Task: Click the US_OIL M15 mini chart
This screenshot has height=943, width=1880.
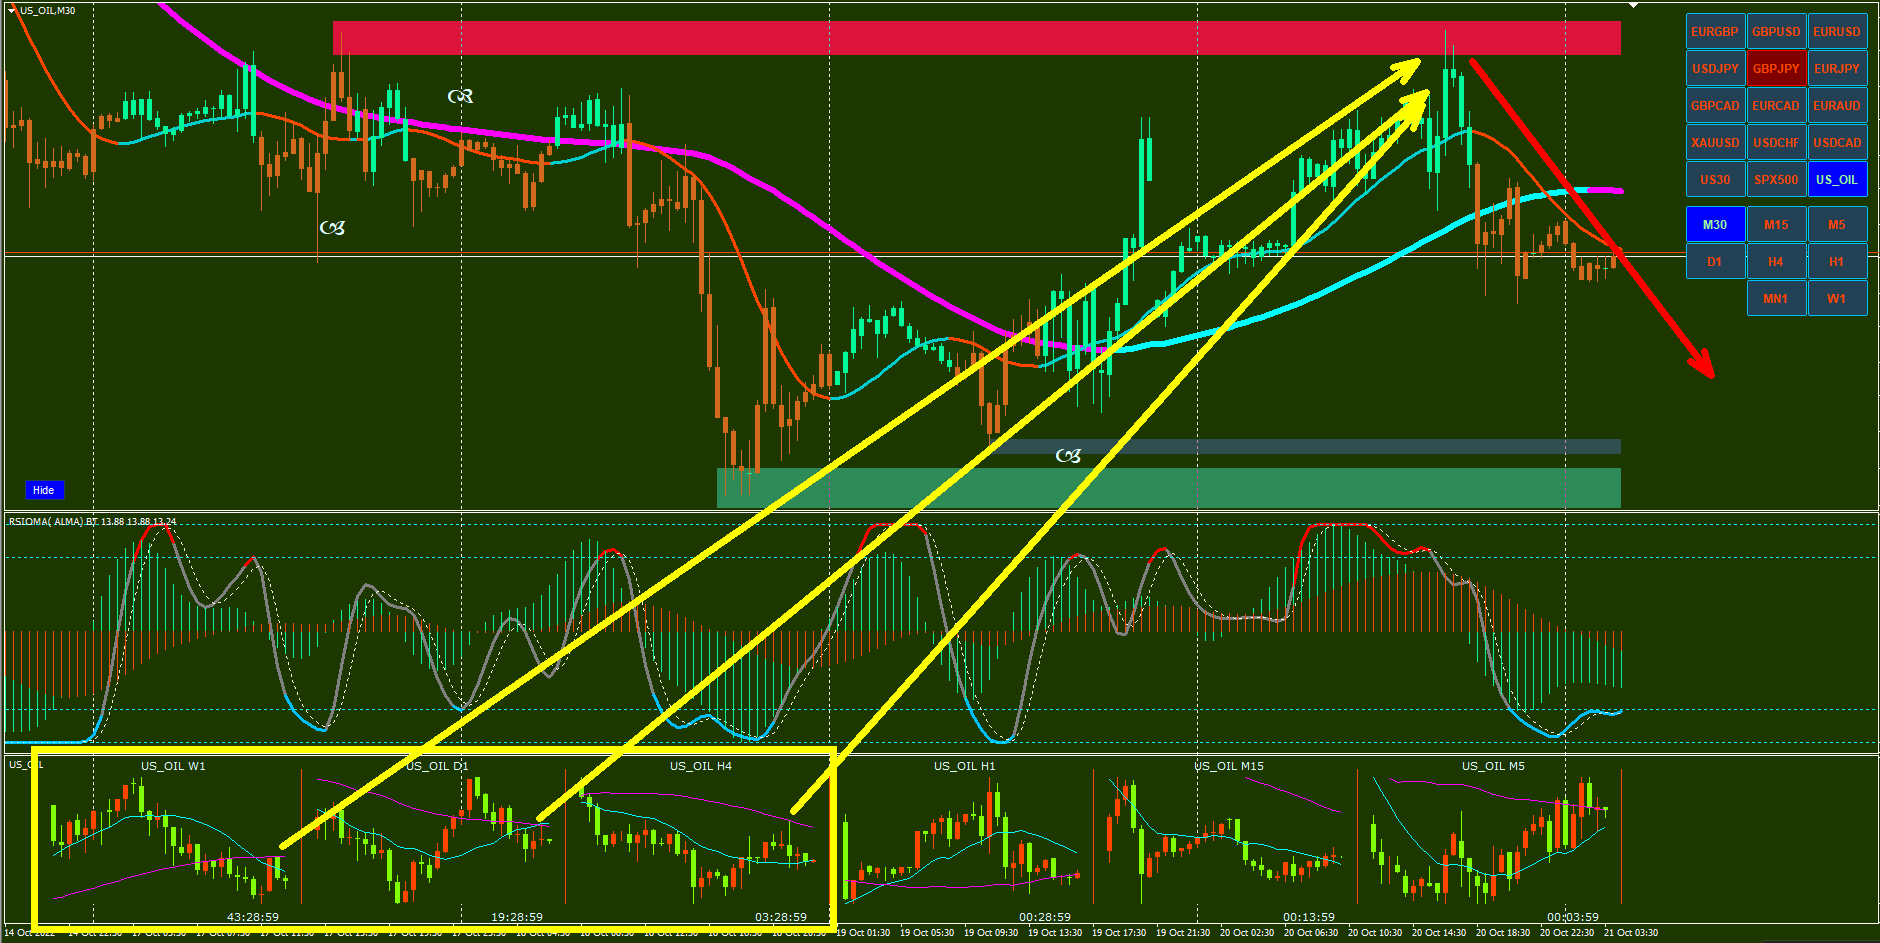Action: [1228, 840]
